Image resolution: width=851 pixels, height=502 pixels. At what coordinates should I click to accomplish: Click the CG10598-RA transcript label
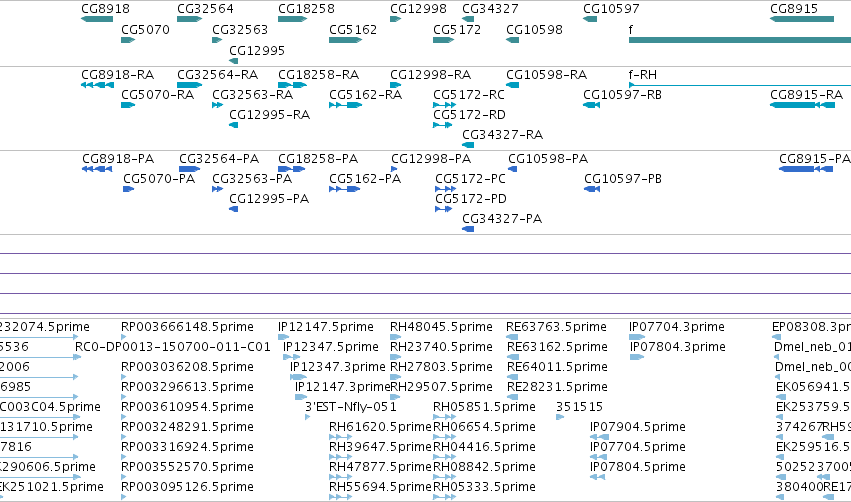pyautogui.click(x=547, y=74)
